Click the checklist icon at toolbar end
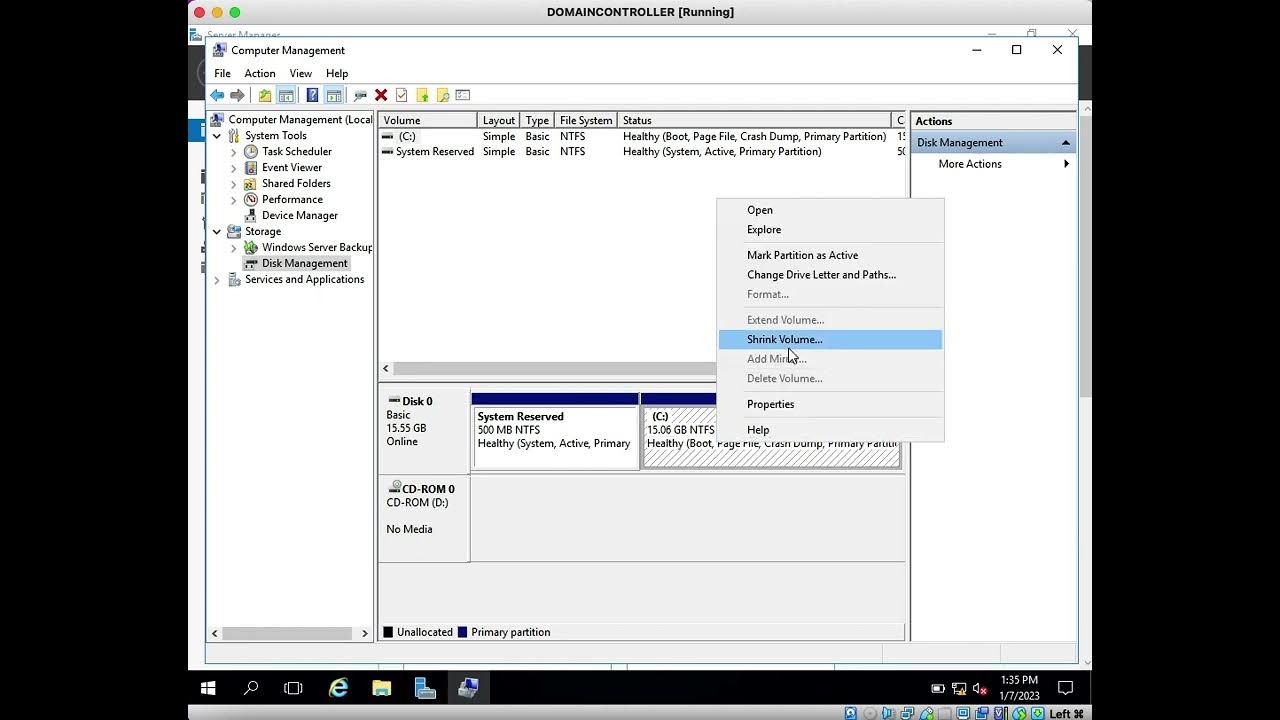 point(463,95)
